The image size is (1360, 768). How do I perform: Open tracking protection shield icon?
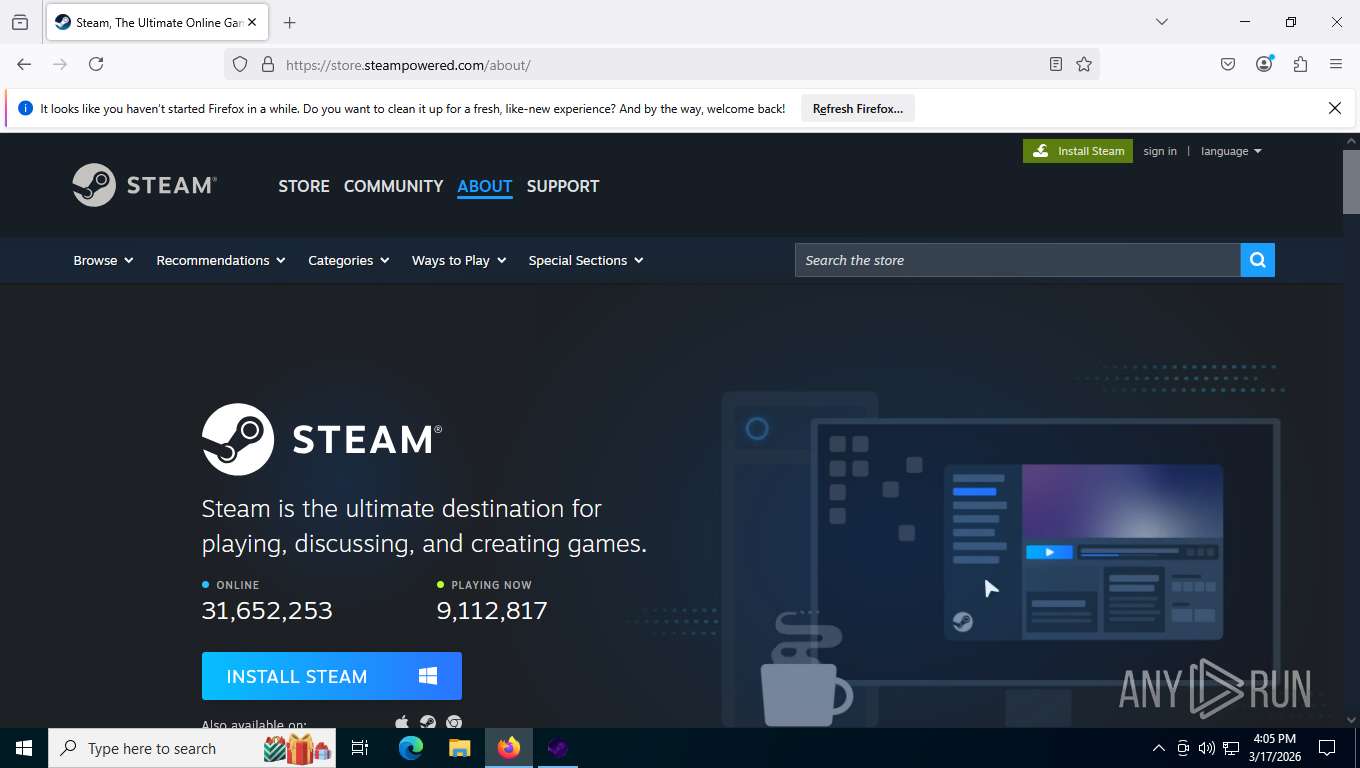click(240, 64)
